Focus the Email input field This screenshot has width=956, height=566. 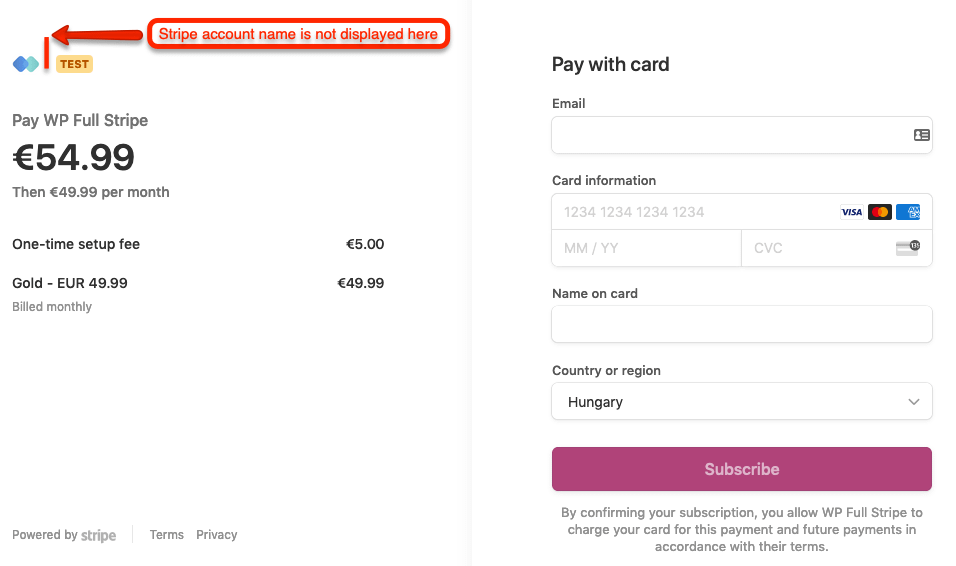coord(730,135)
